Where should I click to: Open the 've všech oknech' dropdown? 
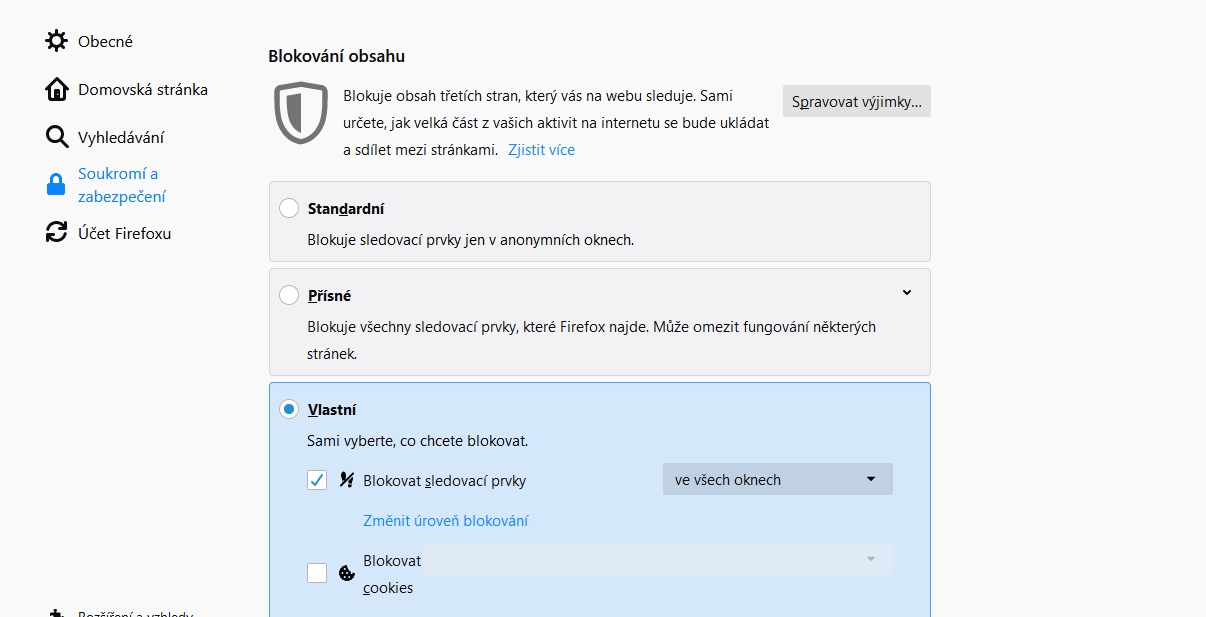777,479
